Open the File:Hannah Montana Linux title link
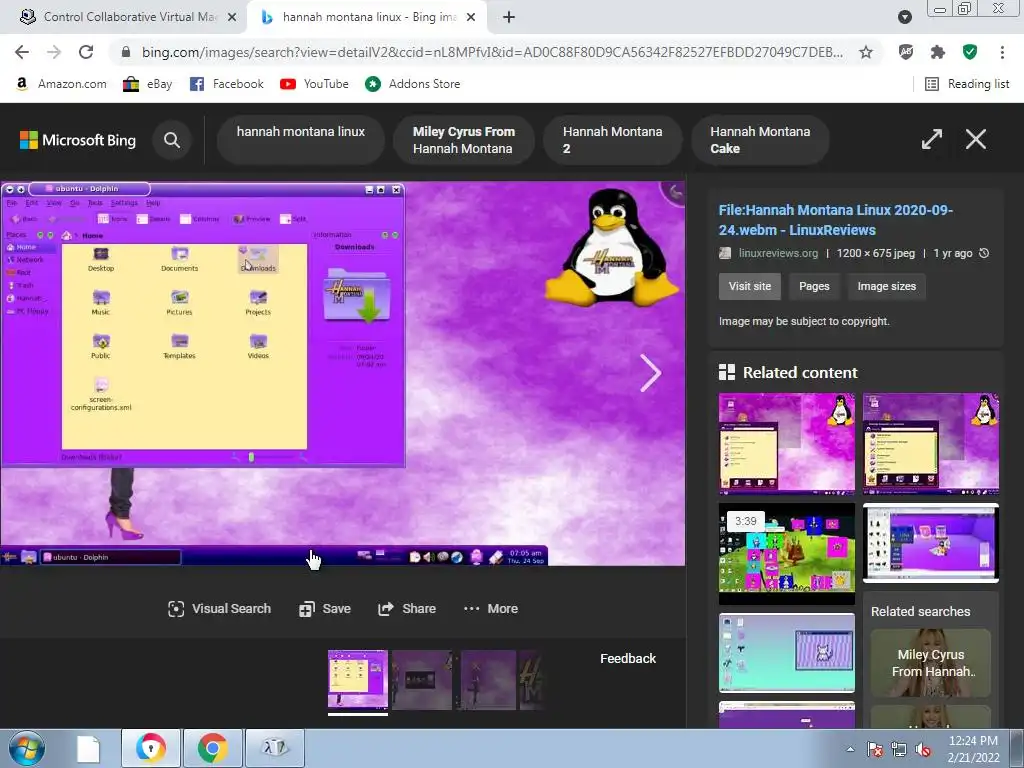The height and width of the screenshot is (768, 1024). (x=836, y=219)
